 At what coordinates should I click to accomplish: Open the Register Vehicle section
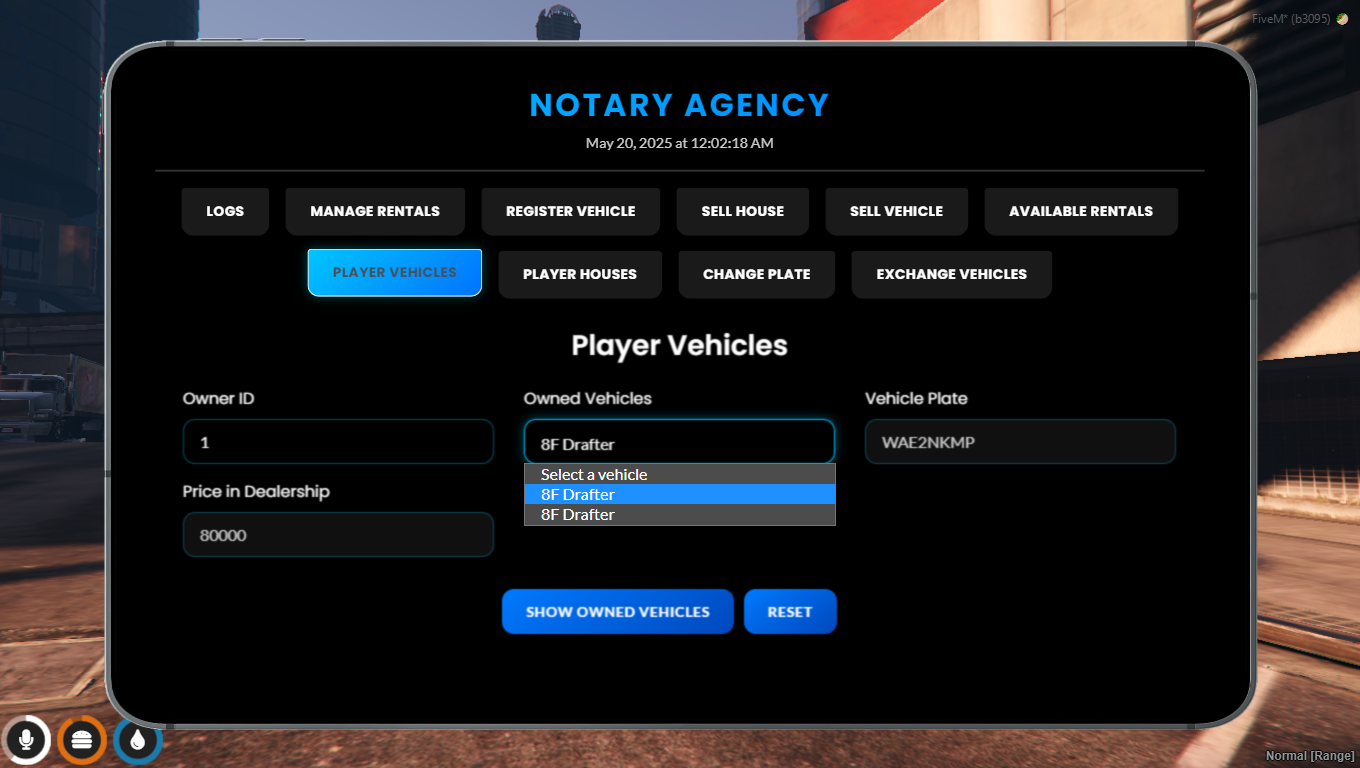point(570,211)
